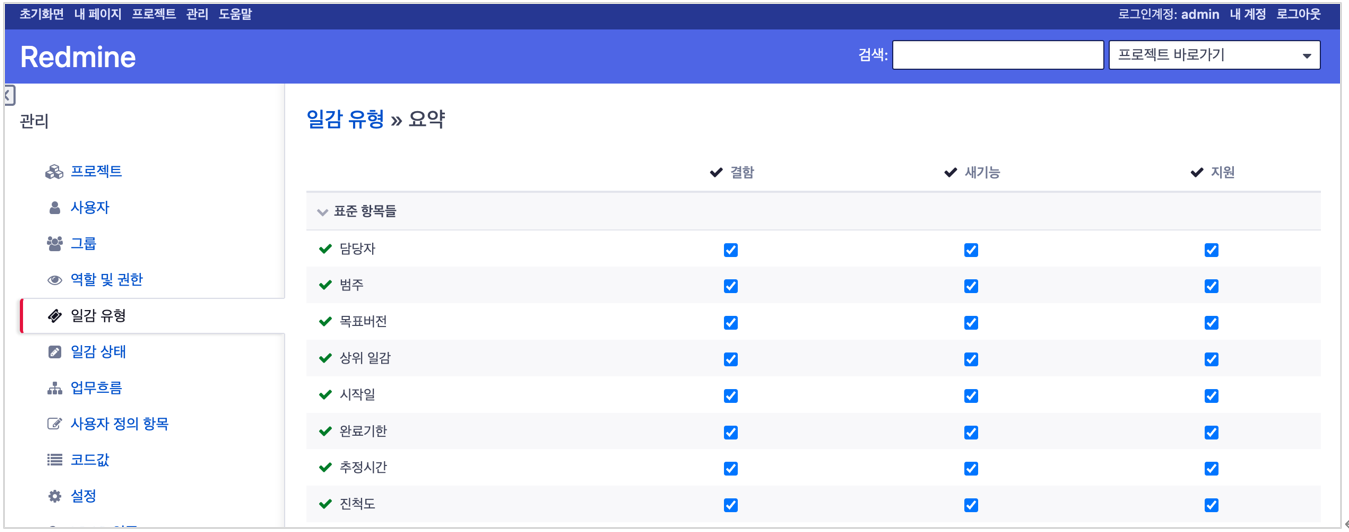Open 업무흐름 in sidebar

[96, 388]
